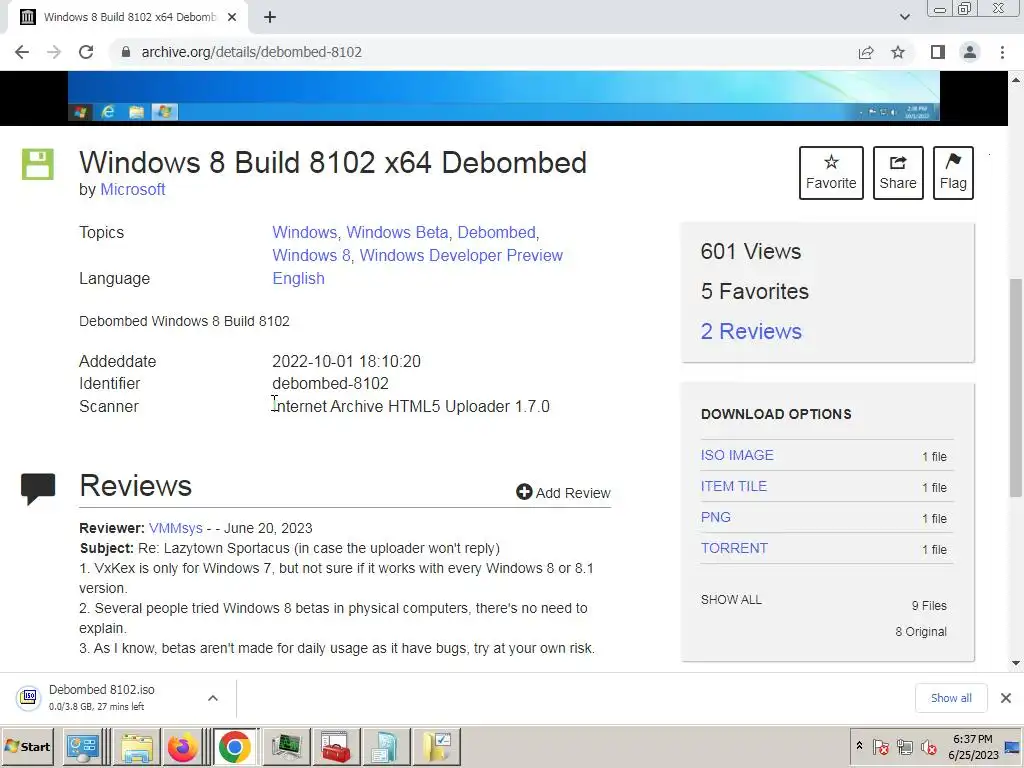
Task: Close the downloads bar
Action: tap(1006, 698)
